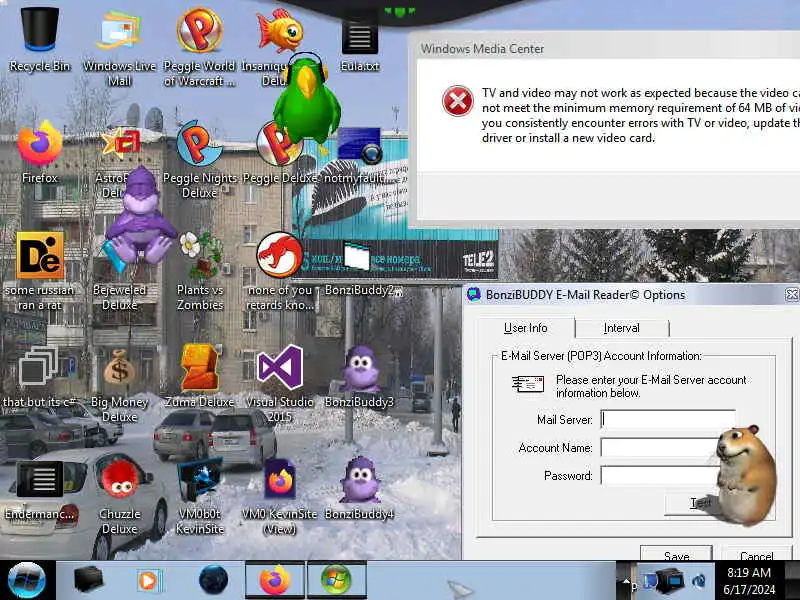Open Windows Media Player in taskbar
This screenshot has height=600, width=800.
149,580
